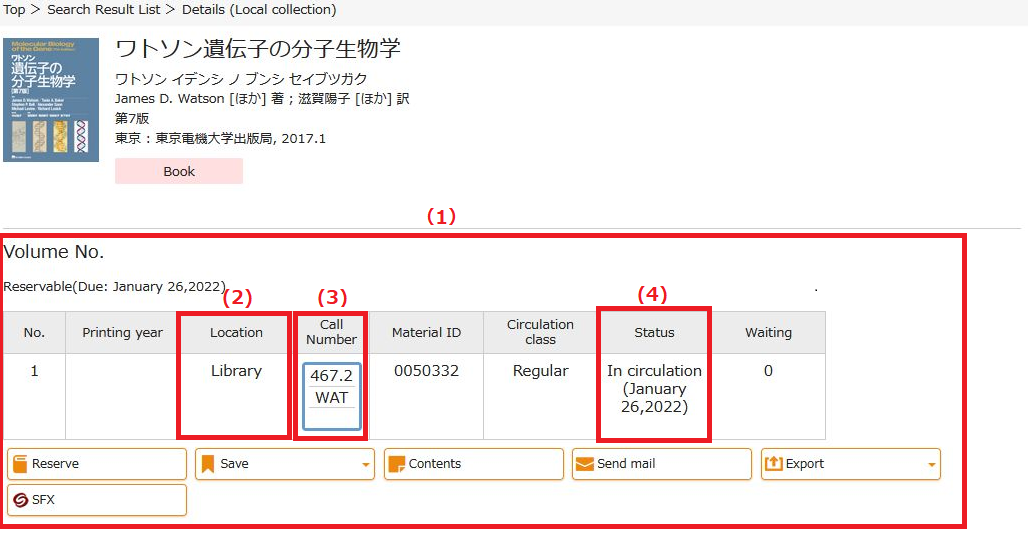The image size is (1028, 535).
Task: Click publisher line 東京電機大学出版局, 2017.1
Action: pos(220,138)
